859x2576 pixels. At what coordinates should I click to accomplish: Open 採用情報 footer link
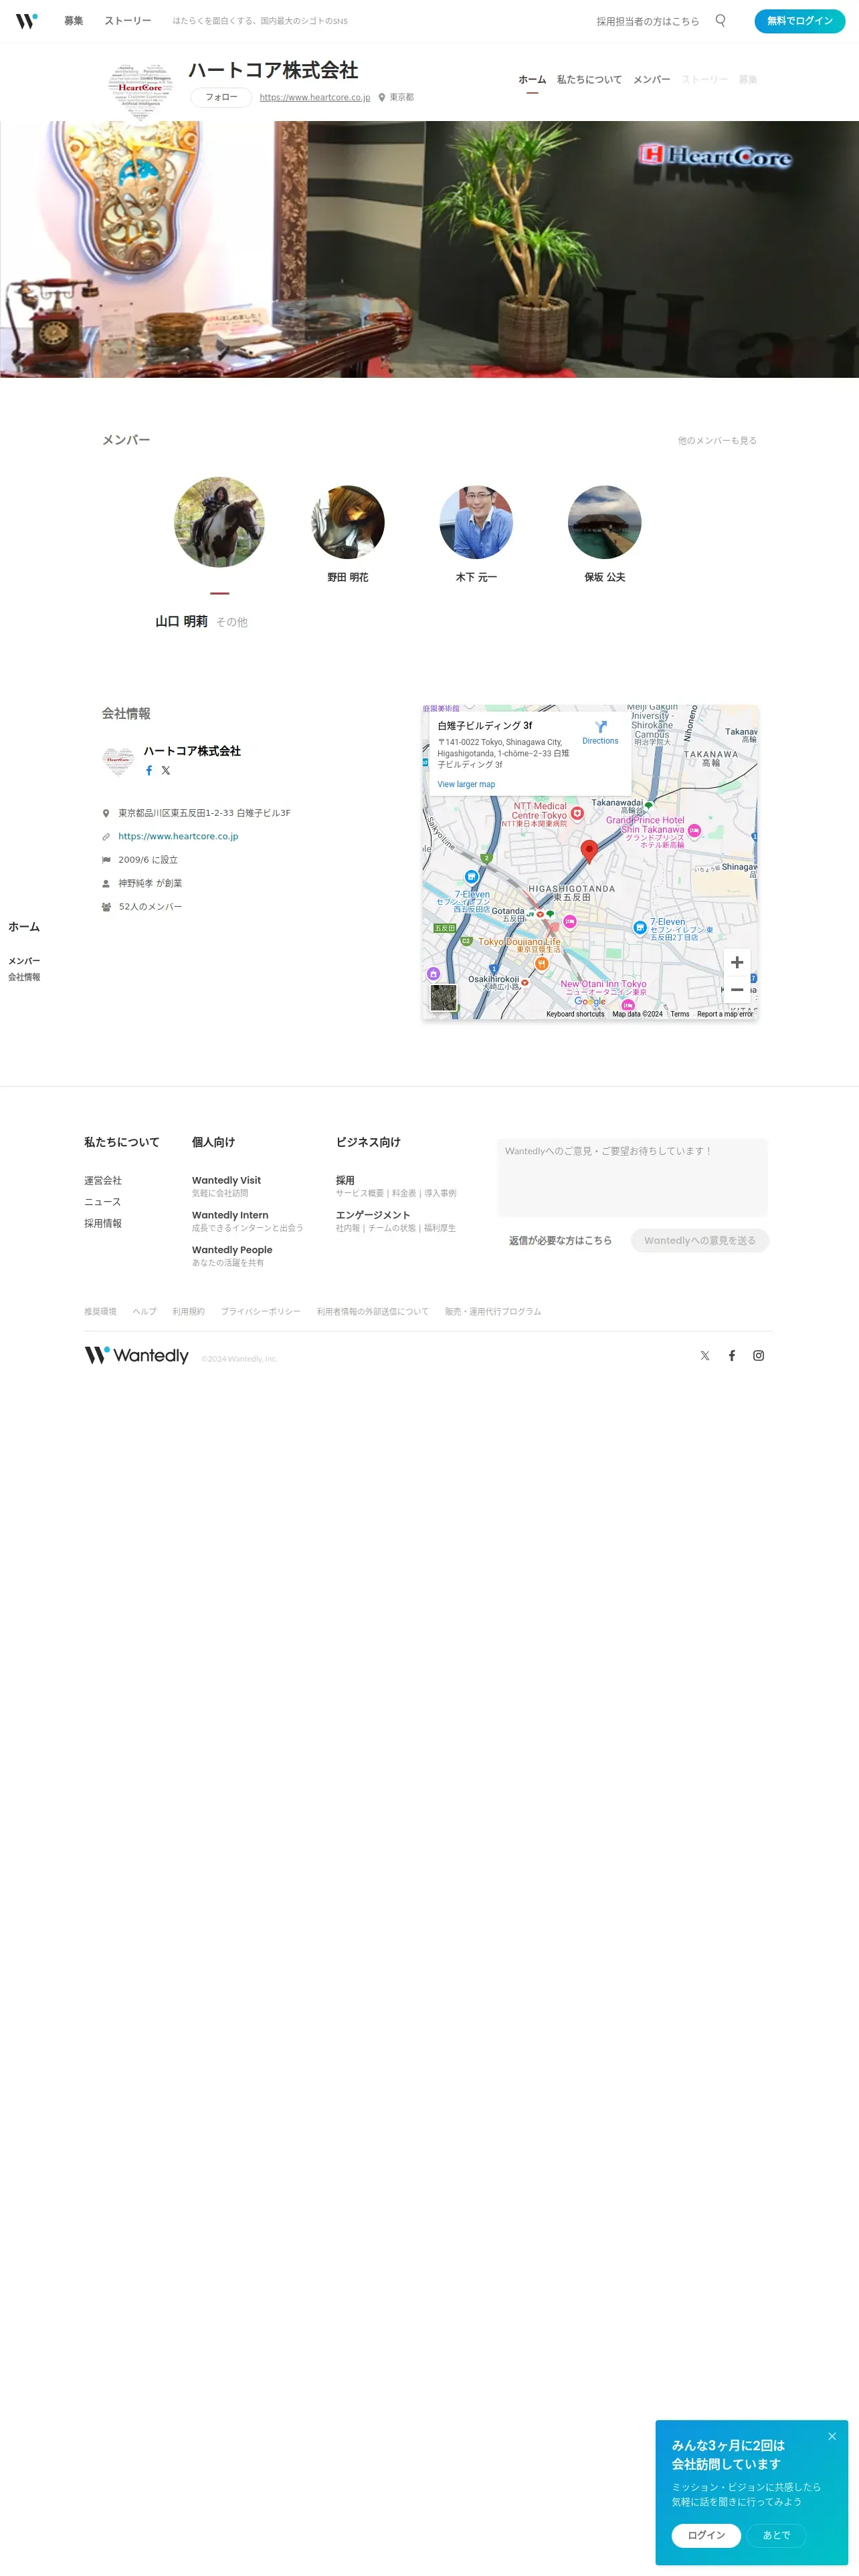coord(103,1223)
